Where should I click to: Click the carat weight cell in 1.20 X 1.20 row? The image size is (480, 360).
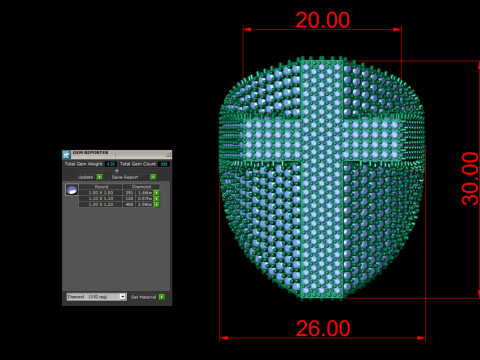(x=145, y=204)
